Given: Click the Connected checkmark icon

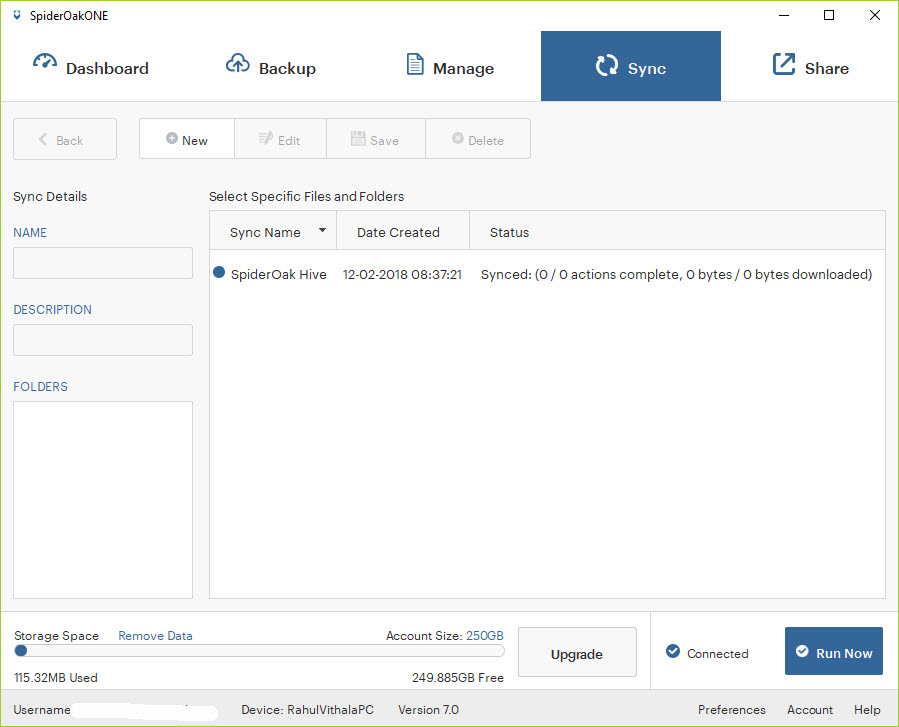Looking at the screenshot, I should [x=673, y=651].
